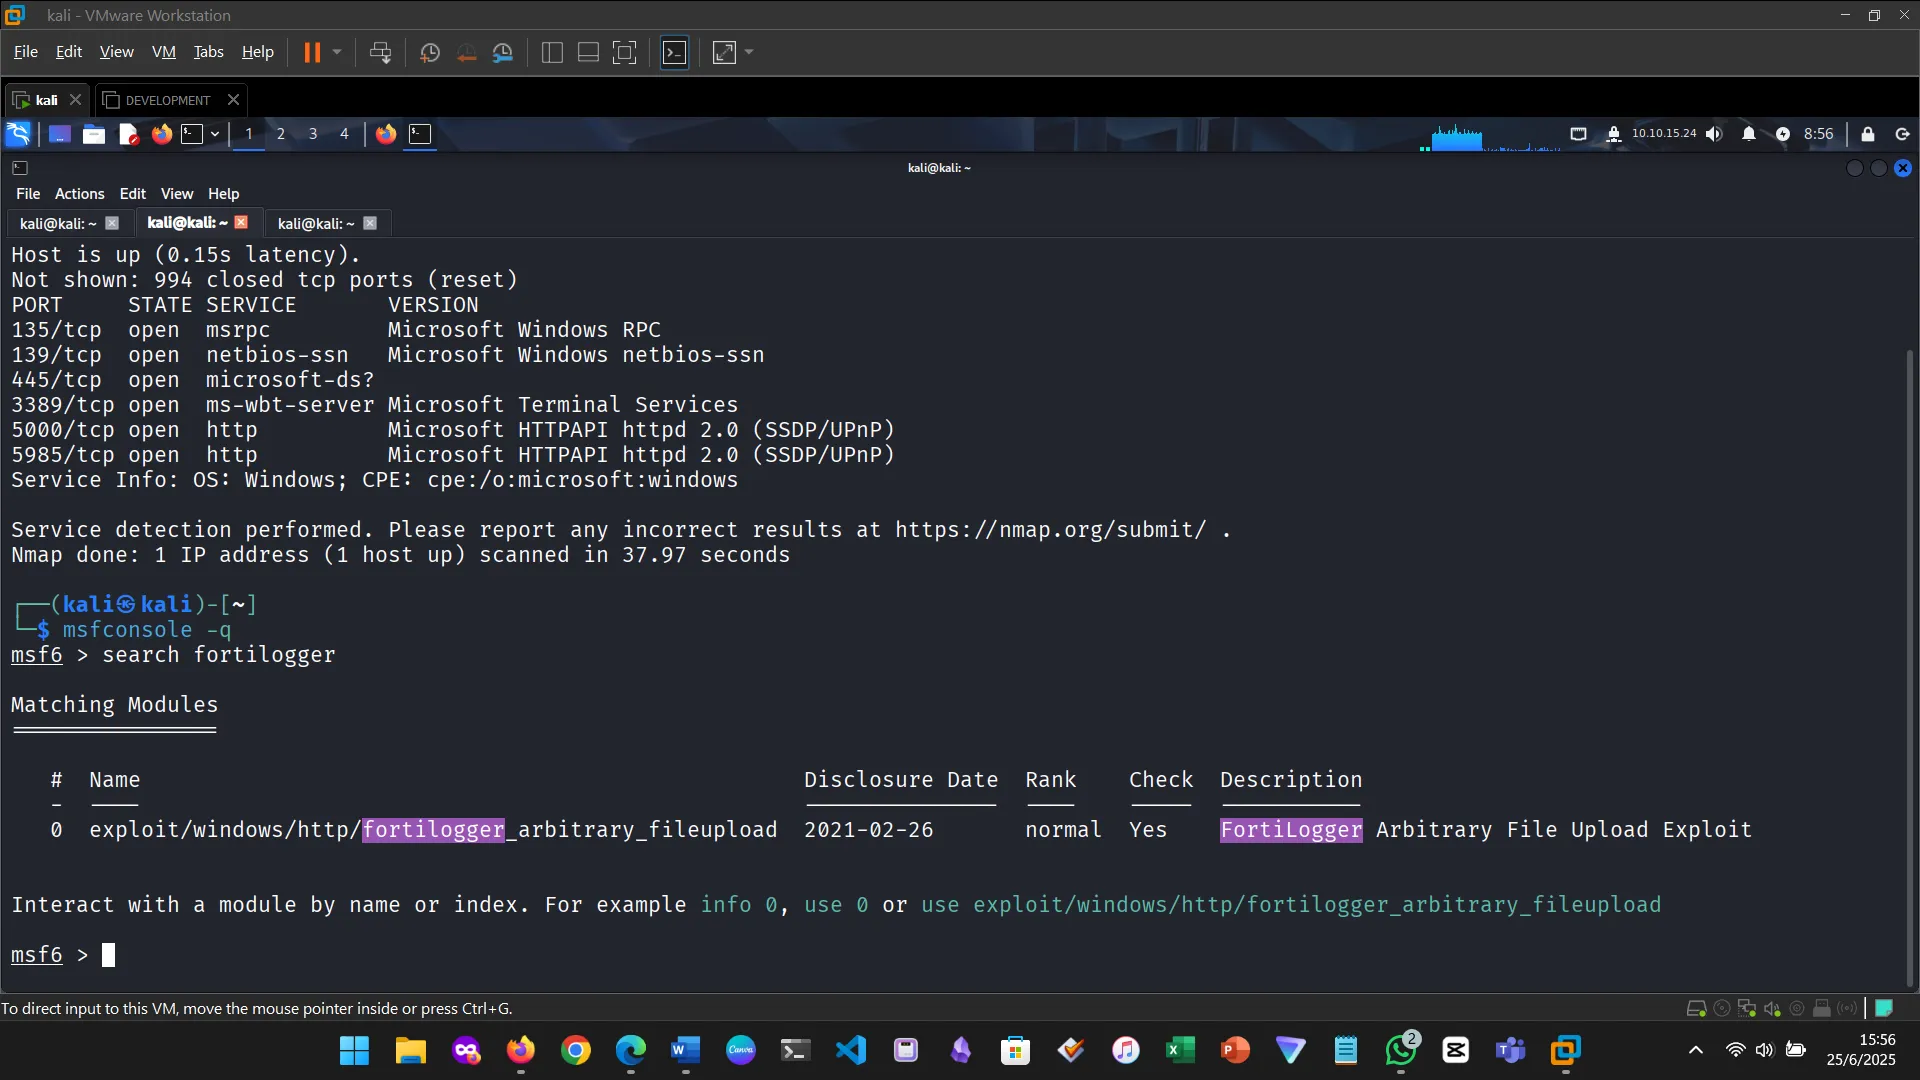Launch Firefox from the Kali panel
1920x1080 pixels.
[161, 134]
